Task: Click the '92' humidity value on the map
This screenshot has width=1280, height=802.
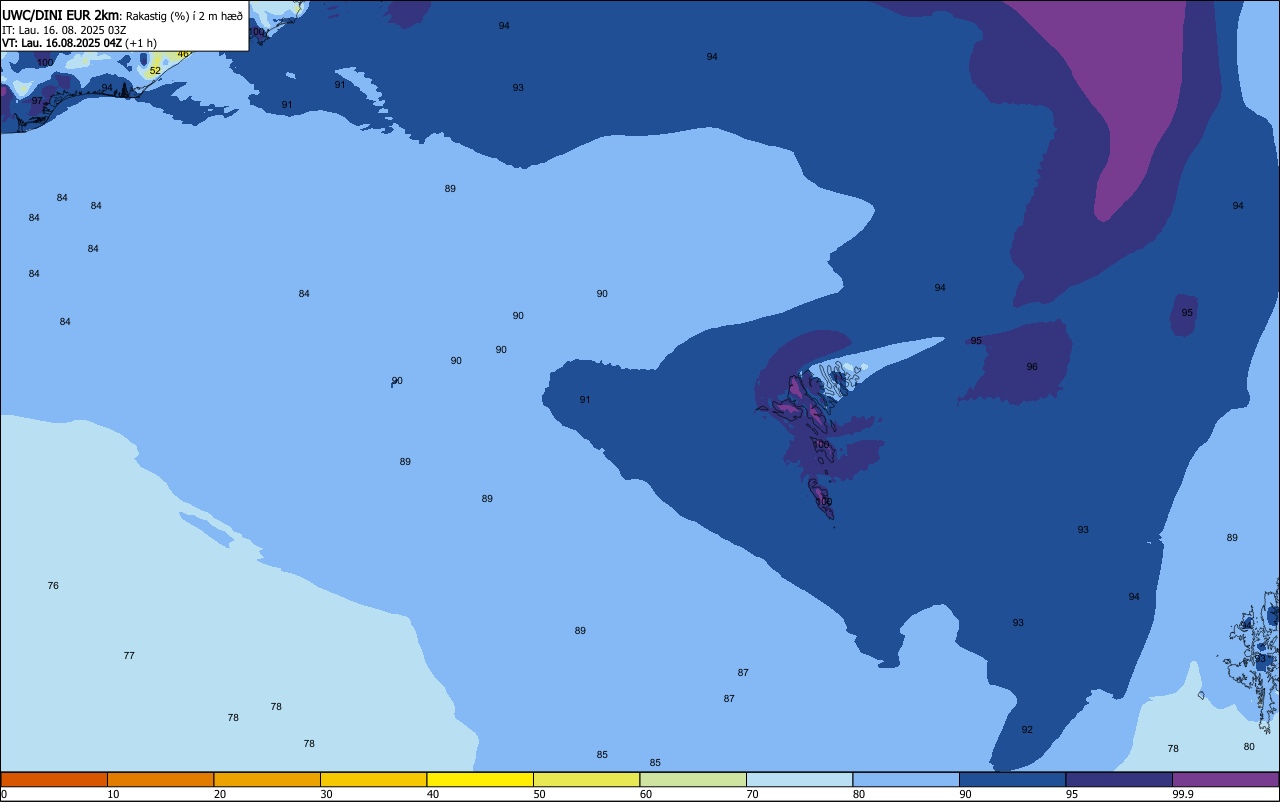Action: [1027, 730]
